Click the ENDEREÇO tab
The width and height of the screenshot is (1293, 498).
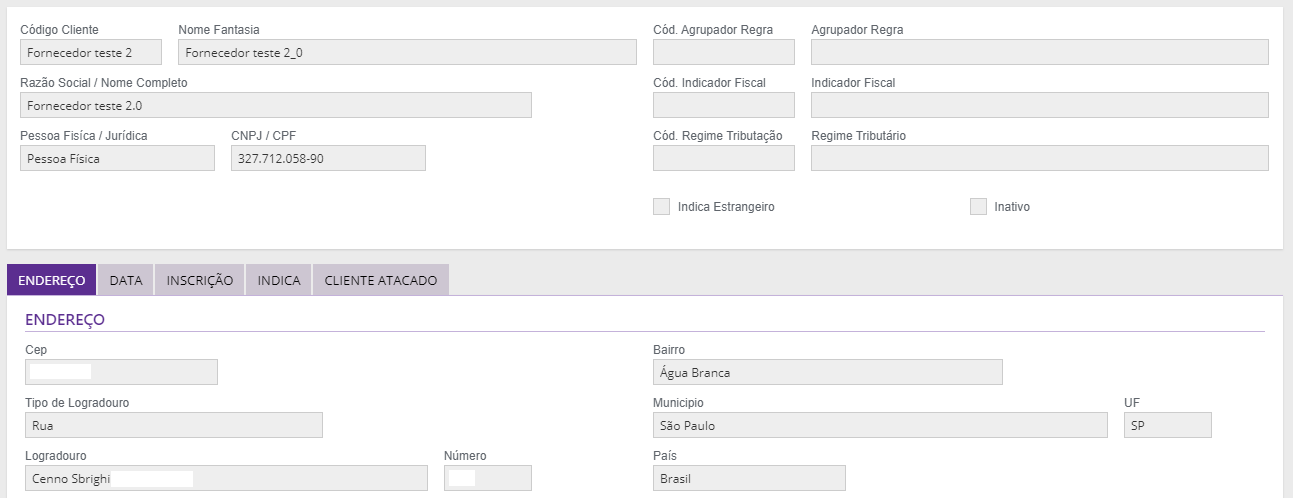(51, 280)
